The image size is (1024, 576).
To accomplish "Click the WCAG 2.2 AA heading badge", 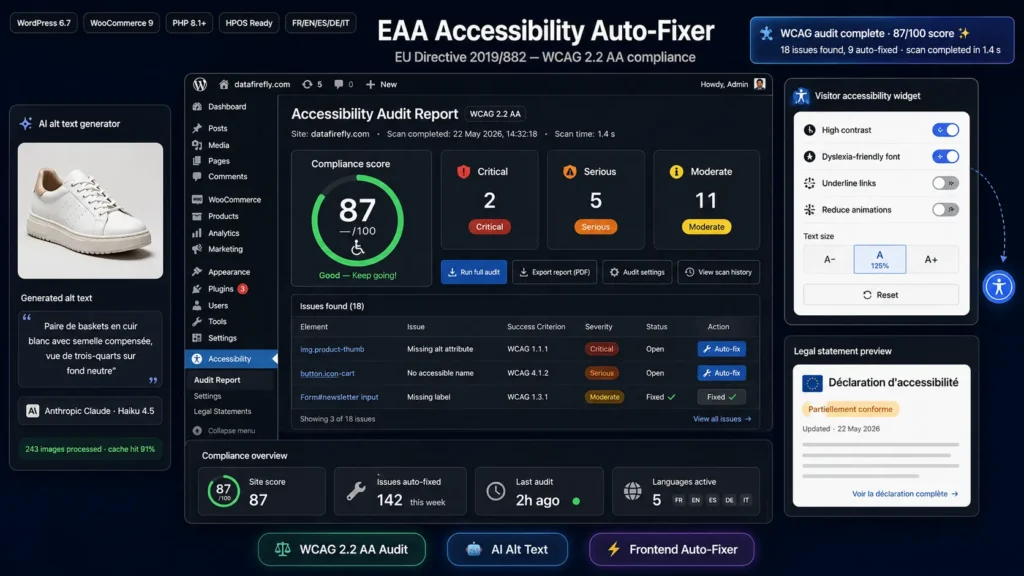I will point(495,114).
